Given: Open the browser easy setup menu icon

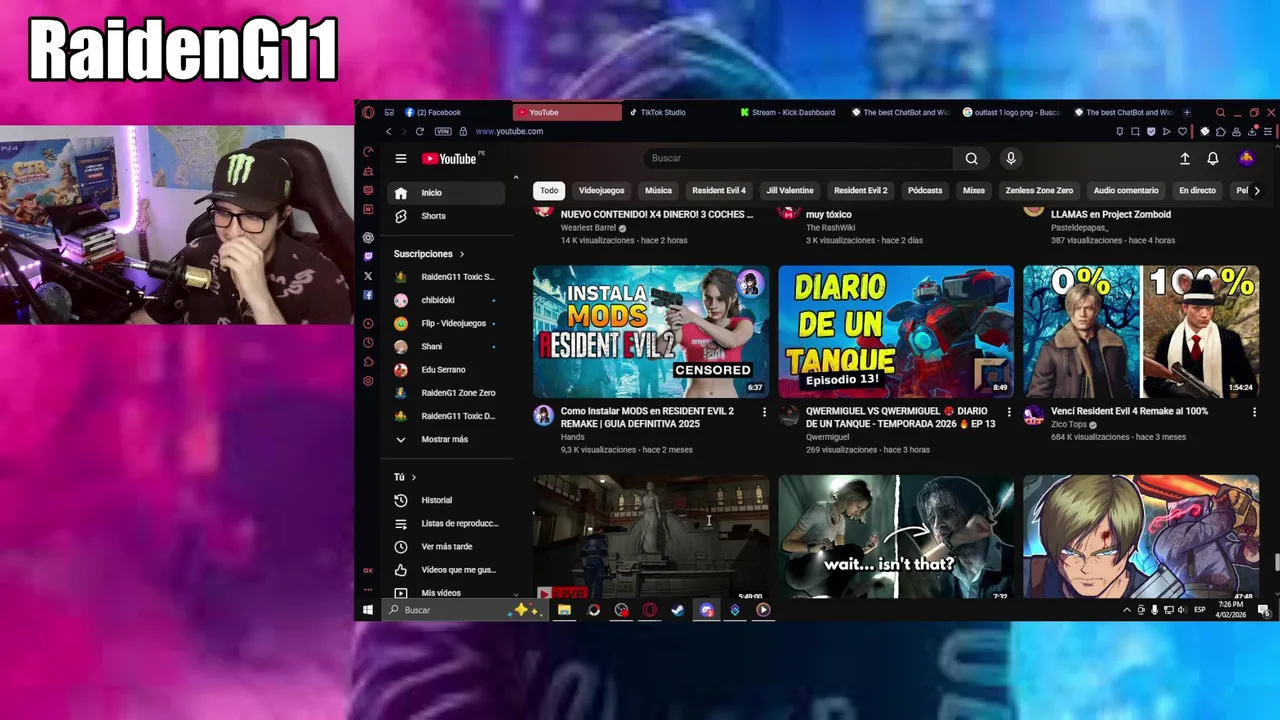Looking at the screenshot, I should tap(1268, 132).
